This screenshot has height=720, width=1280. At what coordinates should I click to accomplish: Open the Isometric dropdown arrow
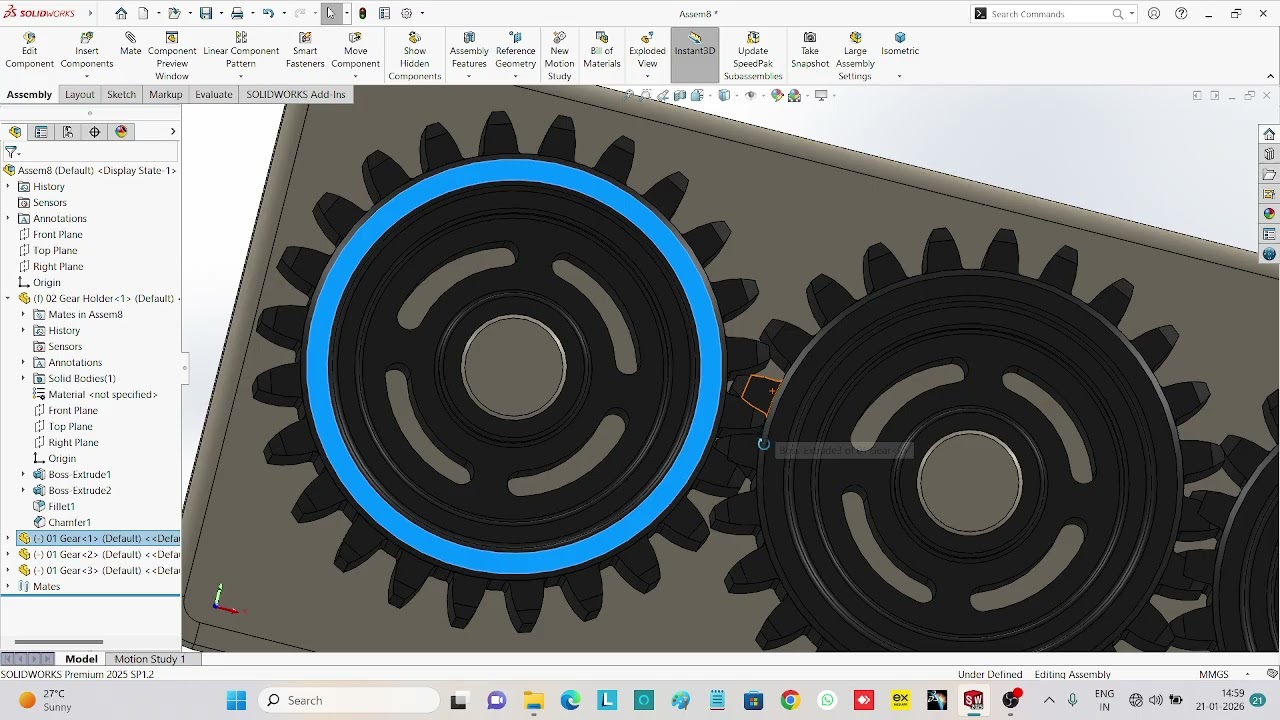[x=899, y=77]
